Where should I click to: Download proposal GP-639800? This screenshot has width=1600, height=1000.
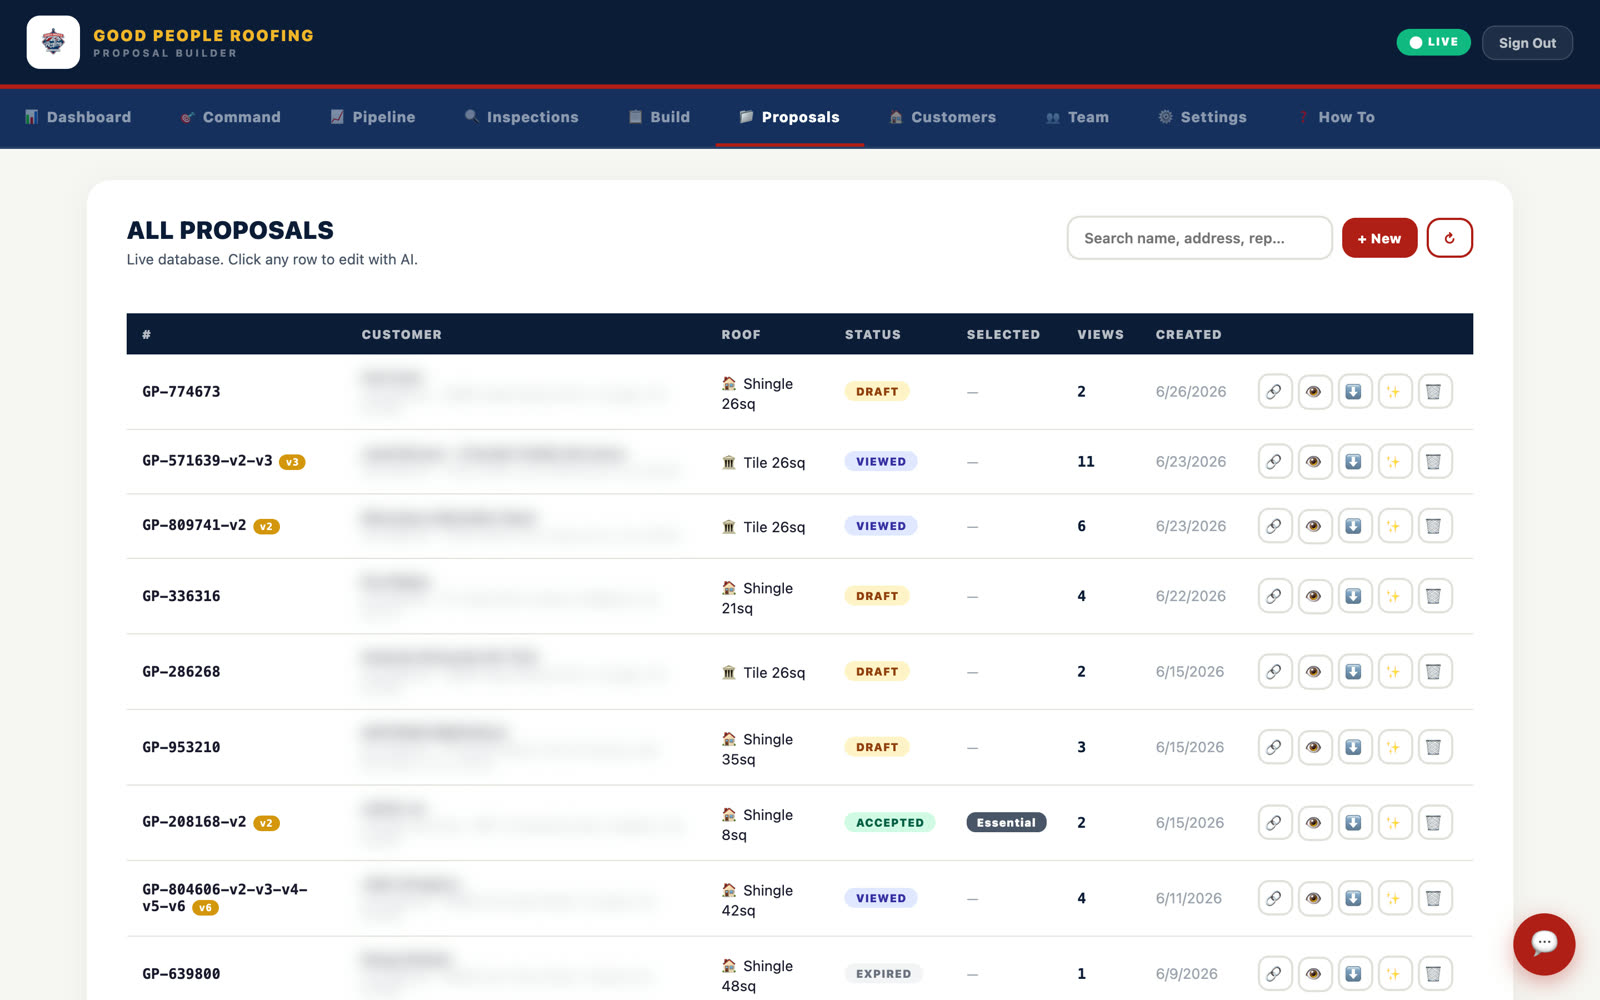tap(1354, 974)
